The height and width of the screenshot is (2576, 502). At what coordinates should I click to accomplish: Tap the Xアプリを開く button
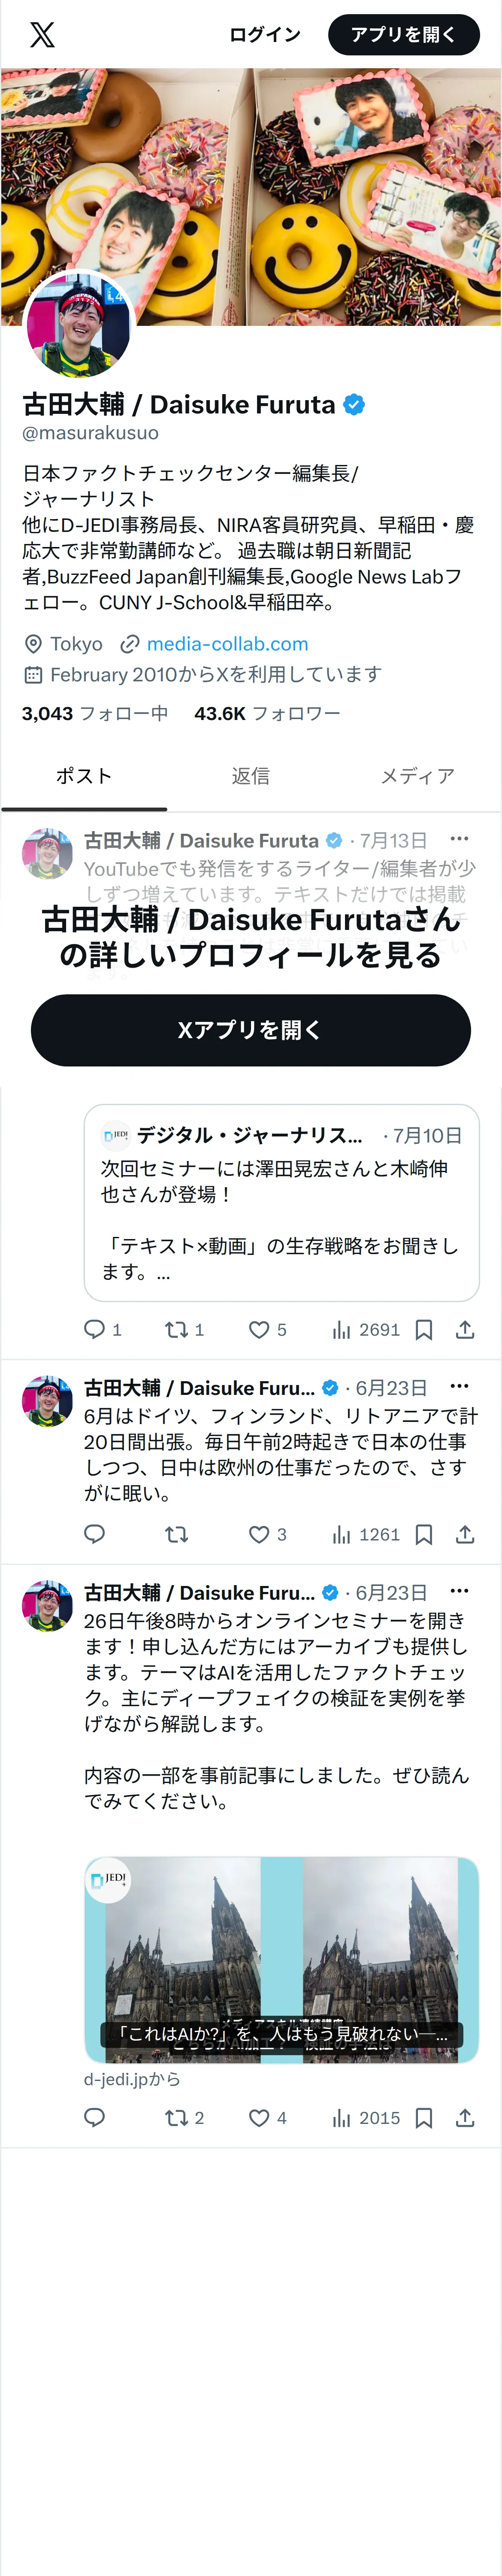coord(251,1030)
